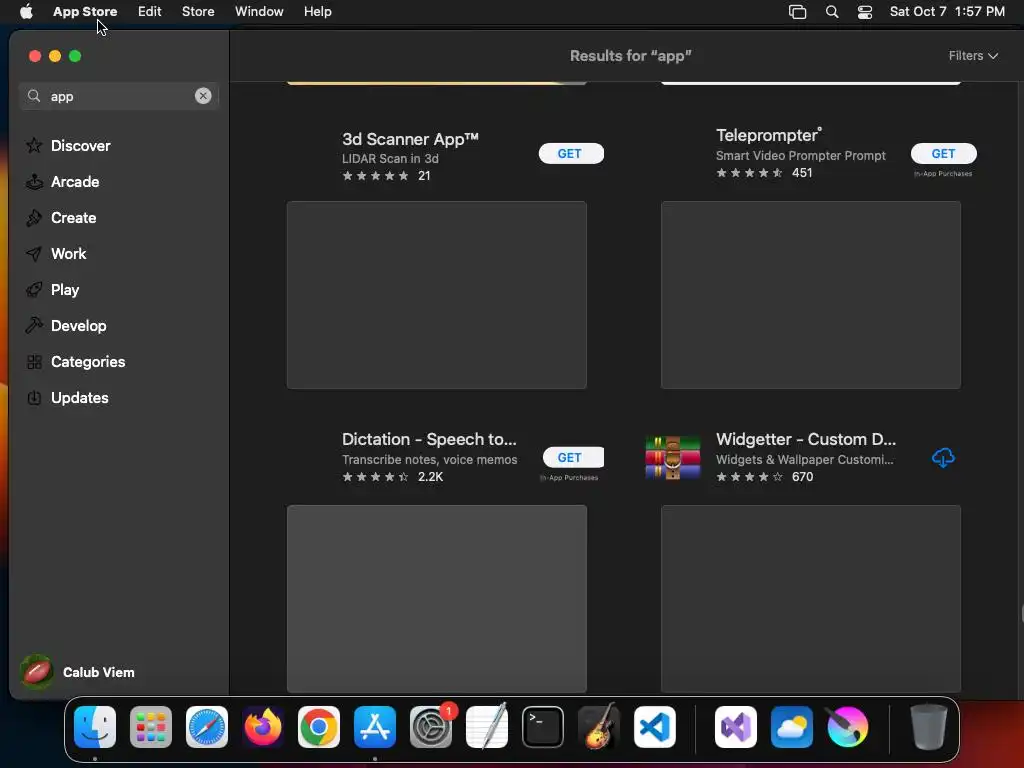Open the Store menu
The image size is (1024, 768).
(198, 12)
